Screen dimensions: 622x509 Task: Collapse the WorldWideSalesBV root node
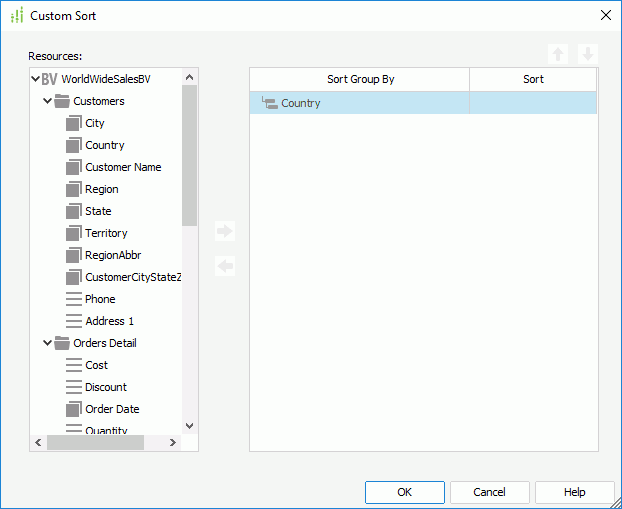[36, 79]
